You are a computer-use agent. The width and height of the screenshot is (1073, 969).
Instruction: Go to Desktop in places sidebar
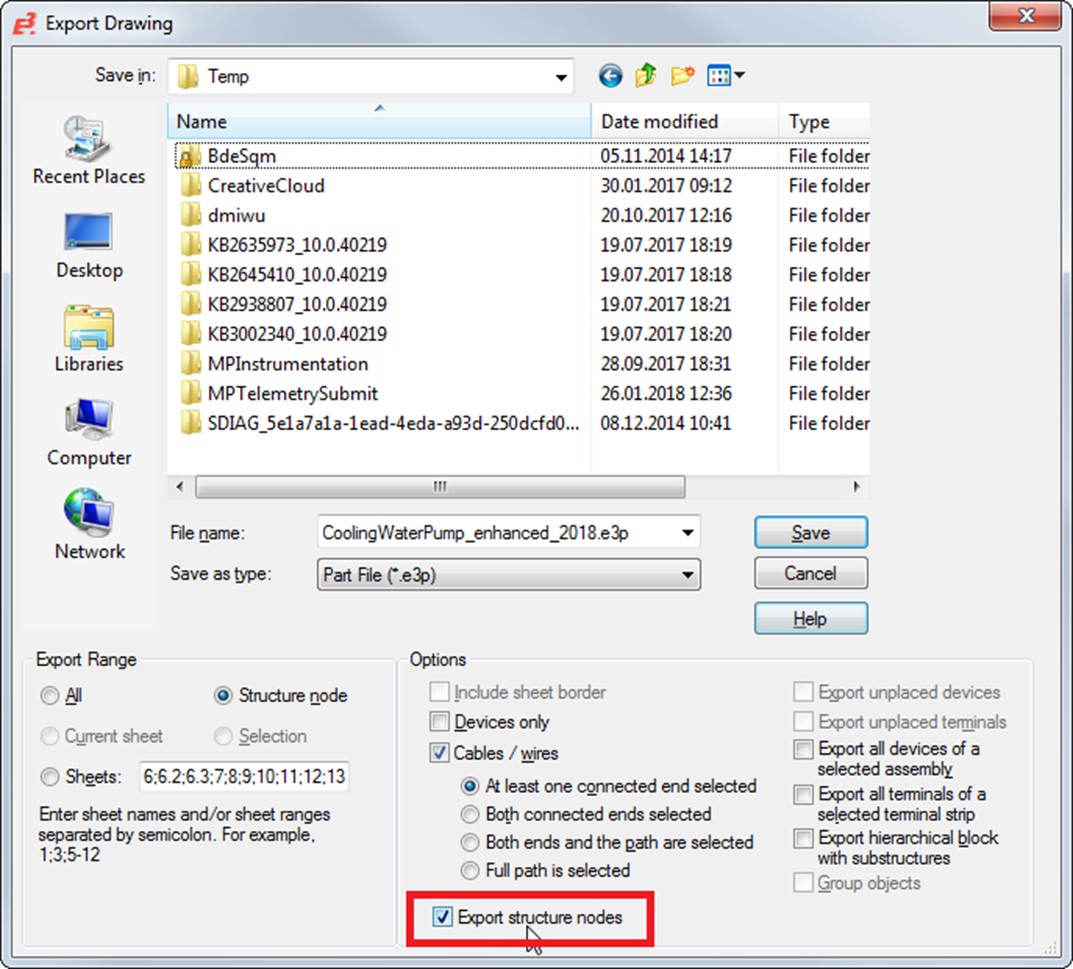(x=89, y=244)
